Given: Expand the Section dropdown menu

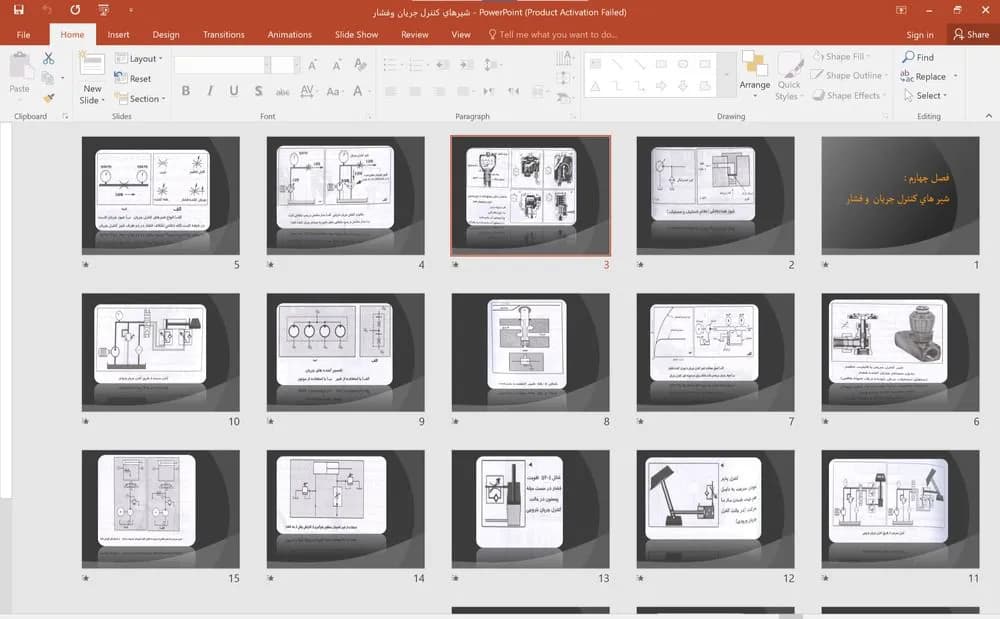Looking at the screenshot, I should pos(140,99).
